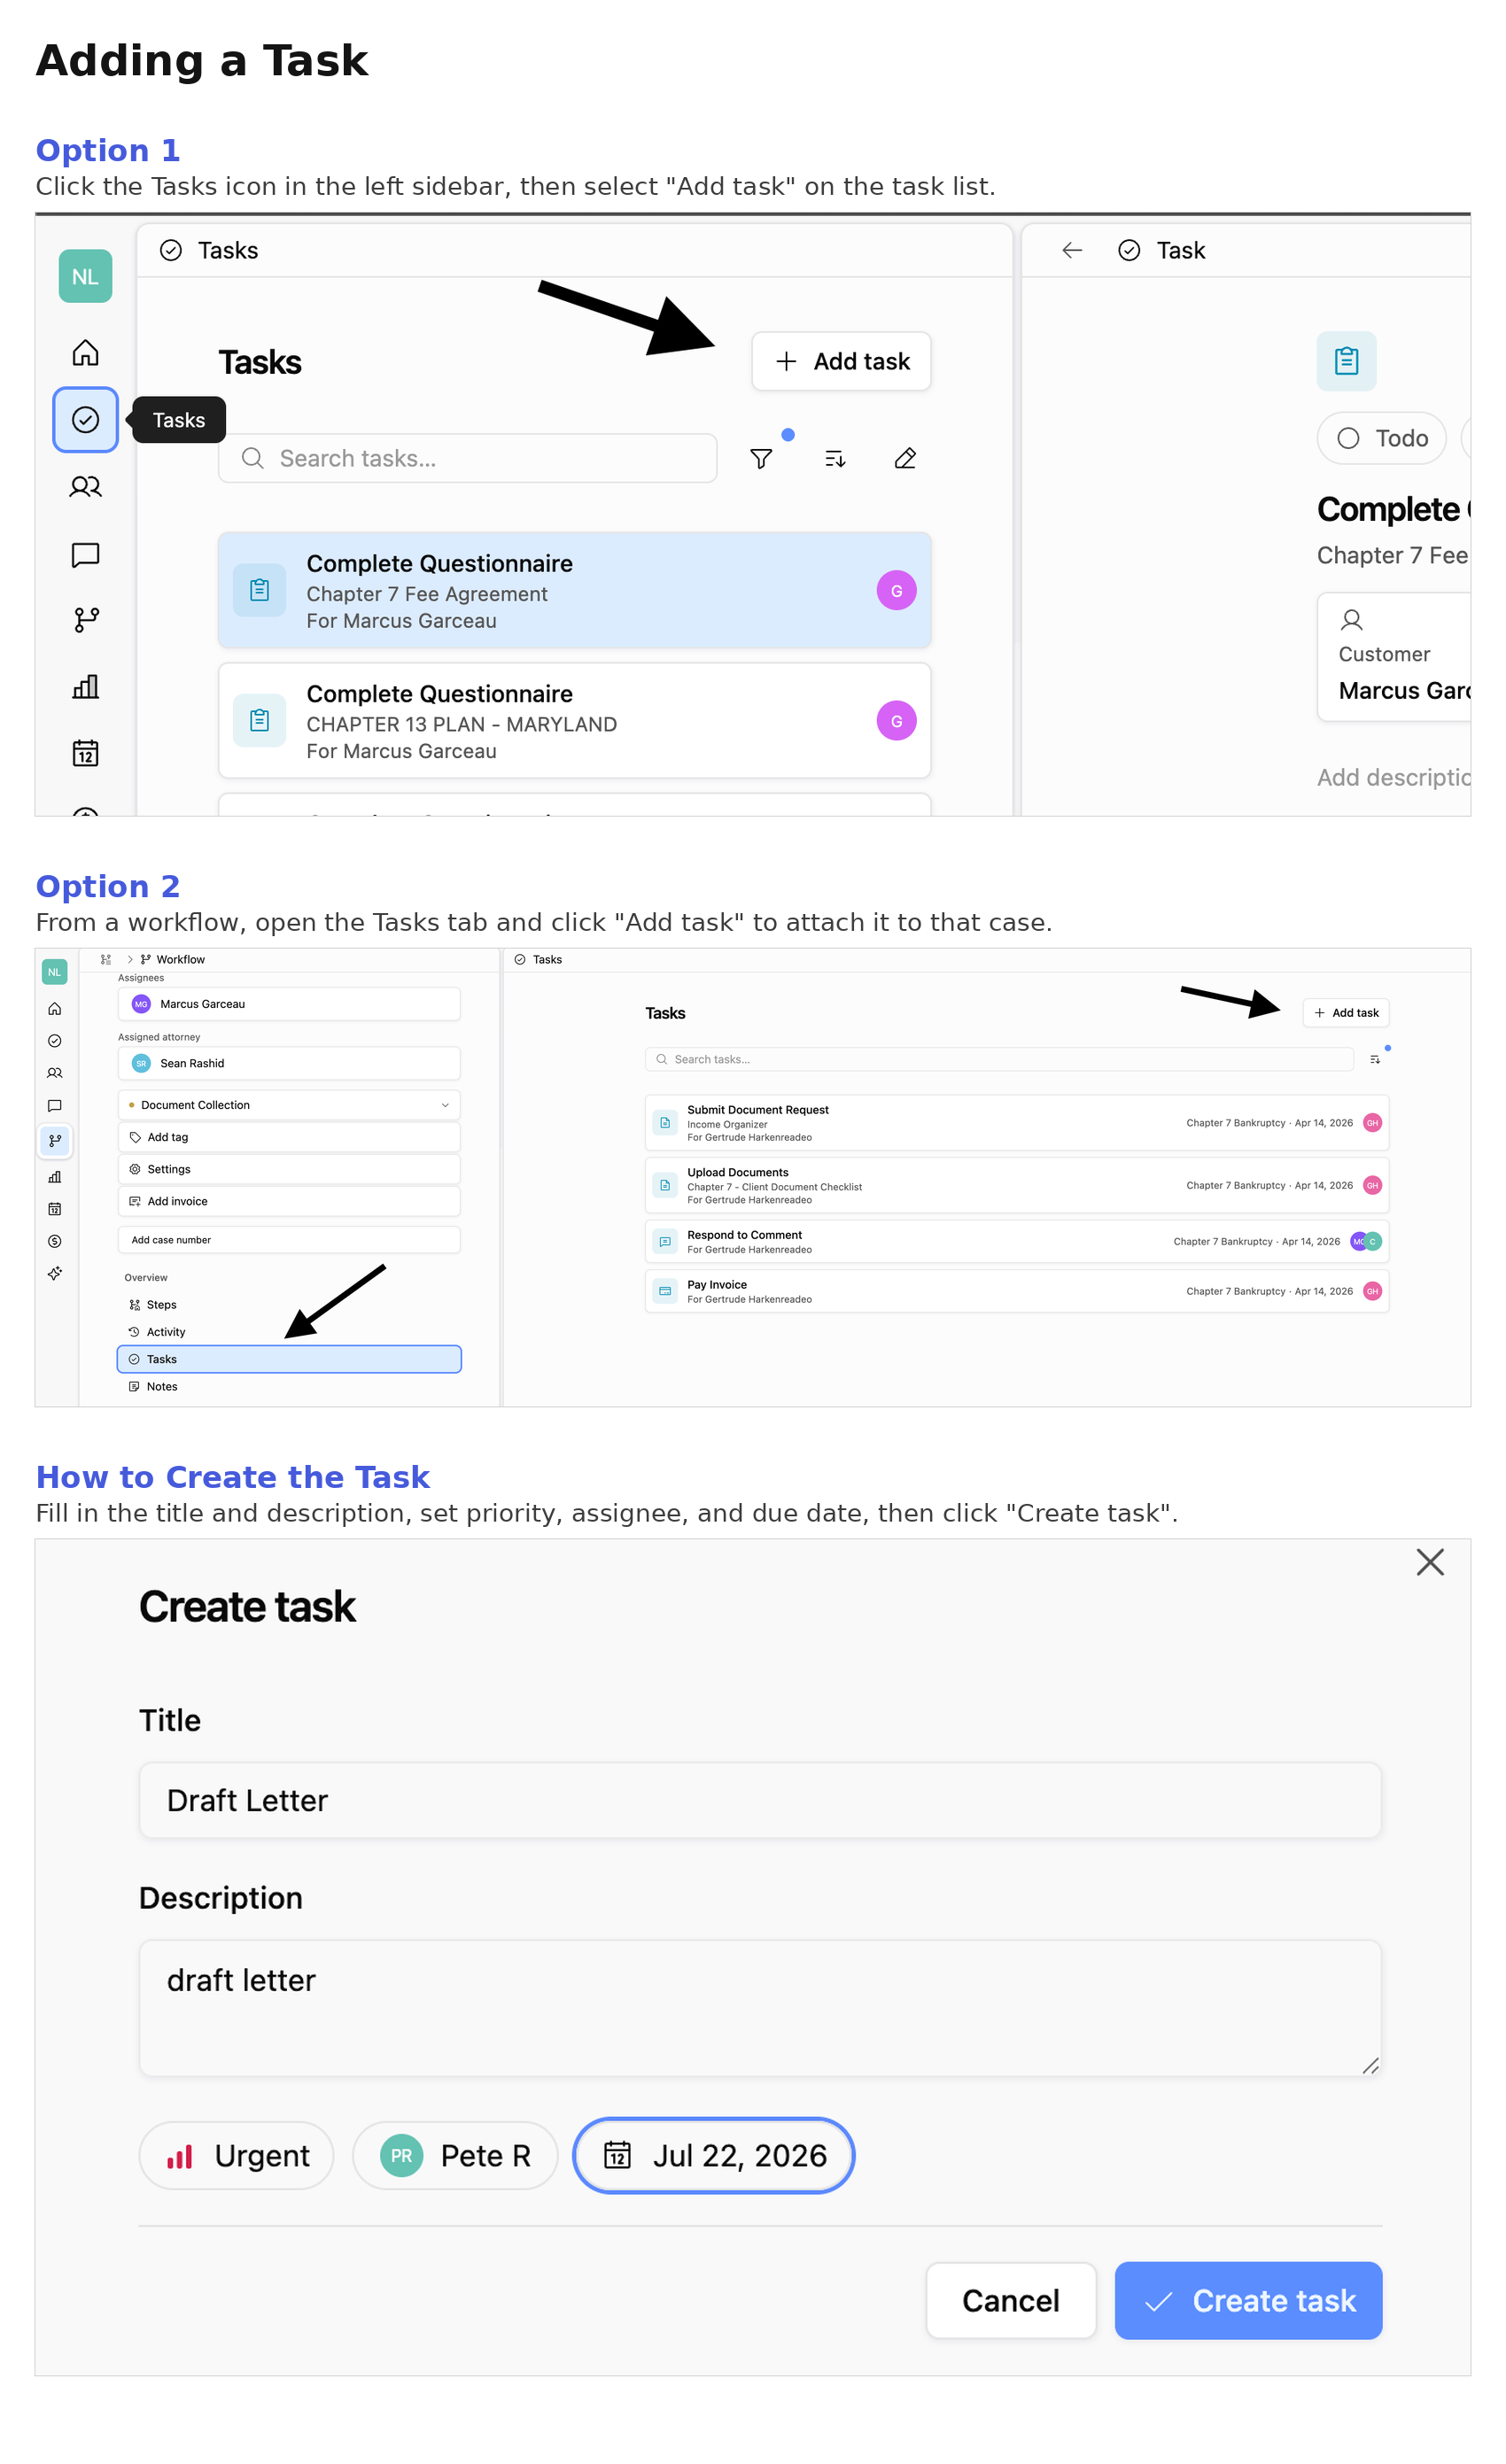Expand Document Collection stage dropdown

pos(289,1105)
